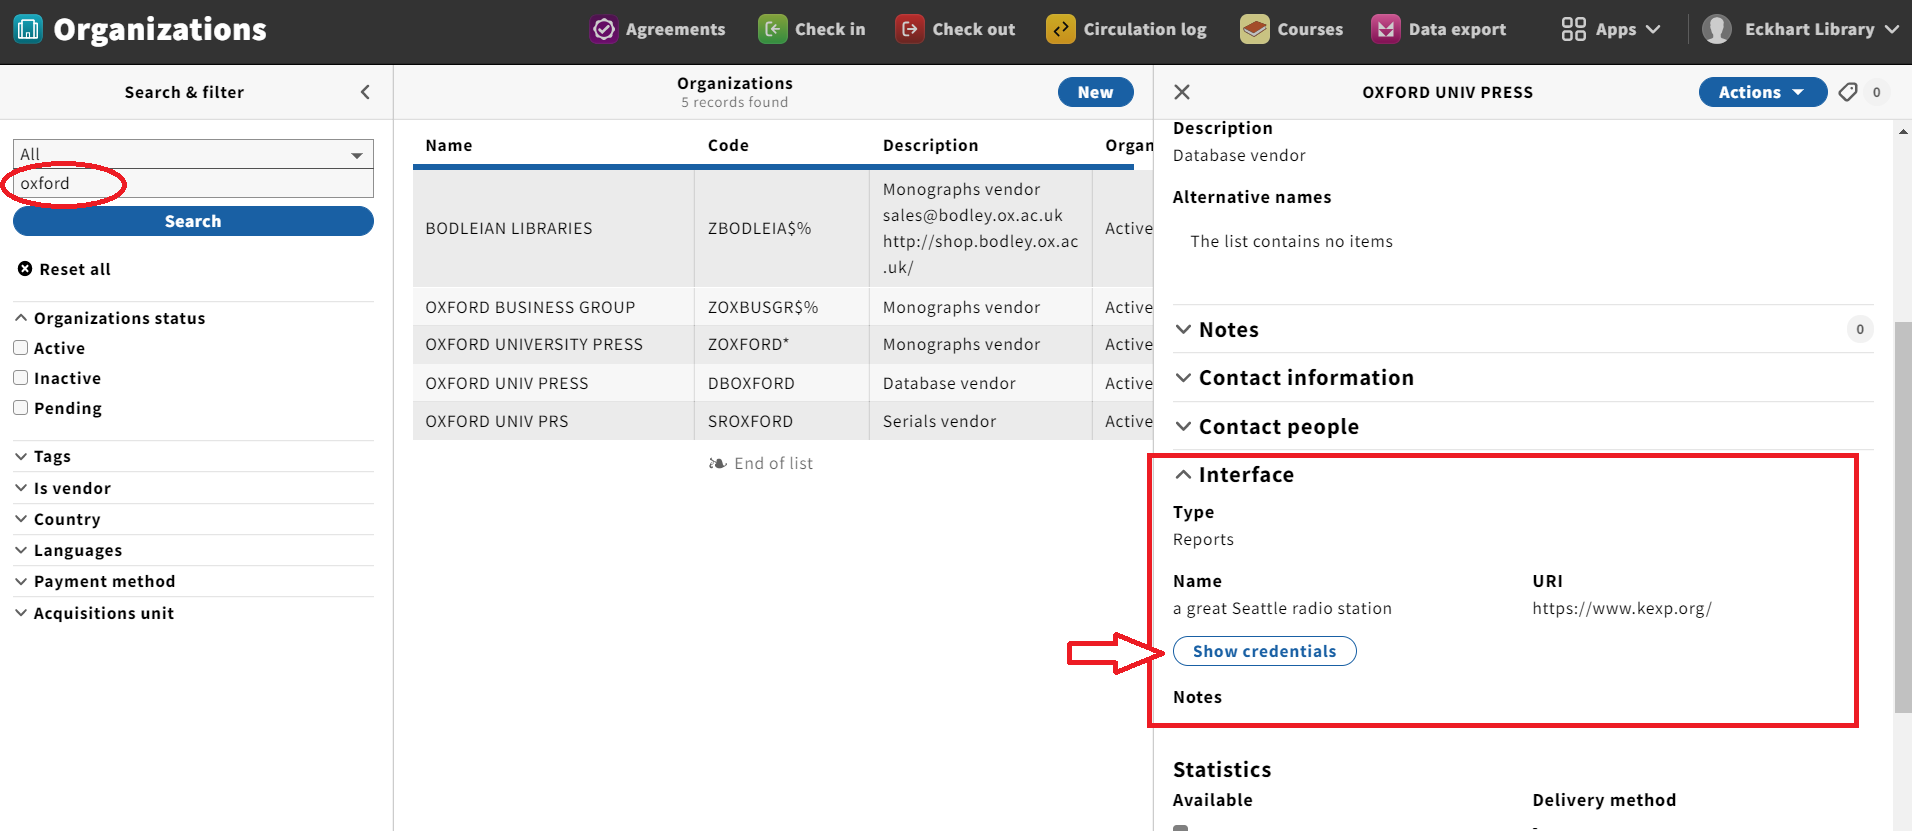Open the Actions dropdown menu
Image resolution: width=1912 pixels, height=831 pixels.
(x=1762, y=92)
